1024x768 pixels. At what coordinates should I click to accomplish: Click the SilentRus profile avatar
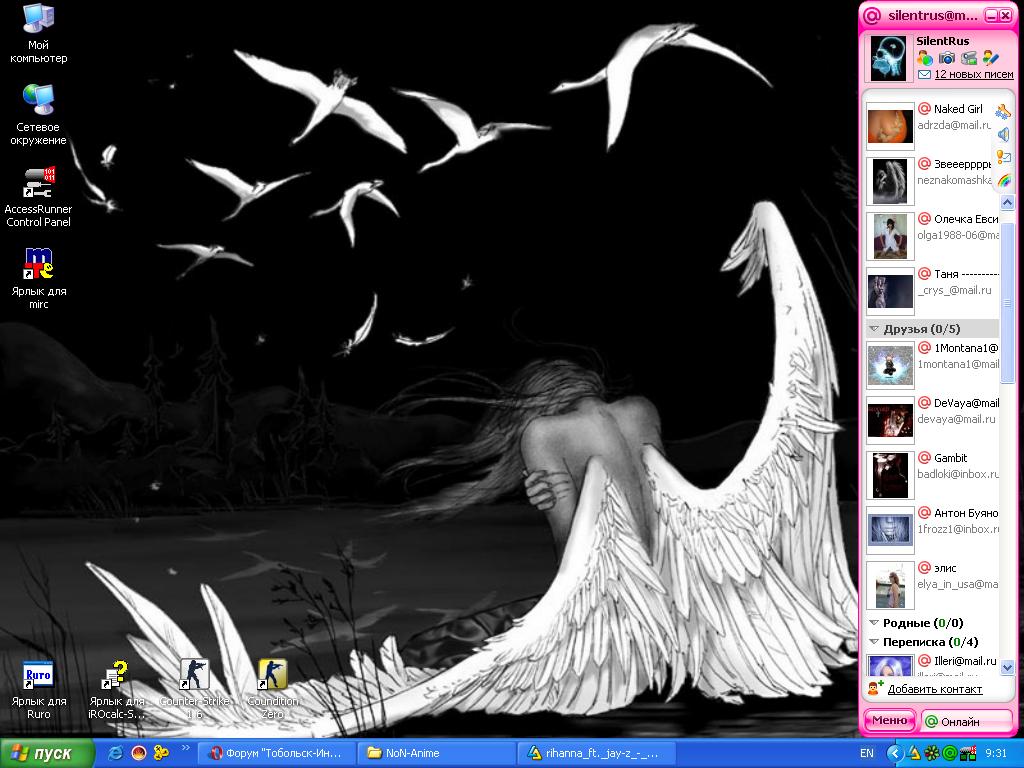888,58
